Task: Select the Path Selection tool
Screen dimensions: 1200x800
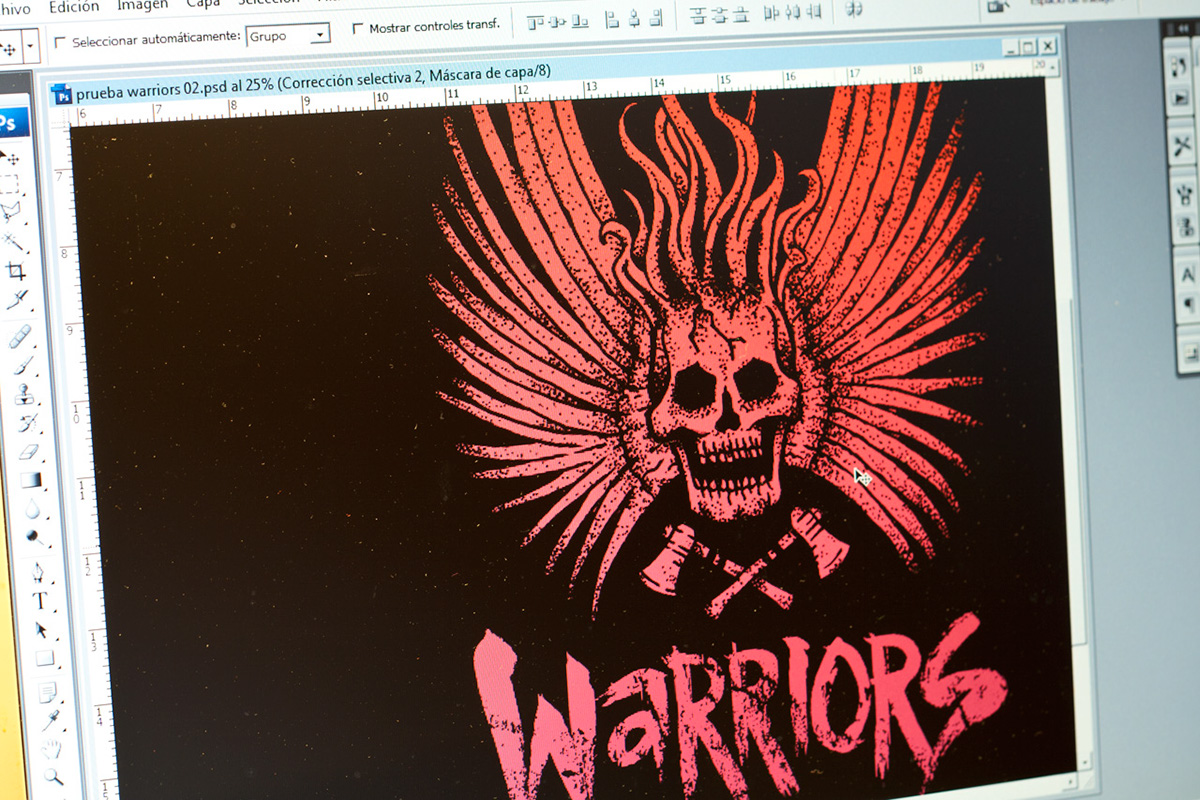Action: tap(42, 630)
